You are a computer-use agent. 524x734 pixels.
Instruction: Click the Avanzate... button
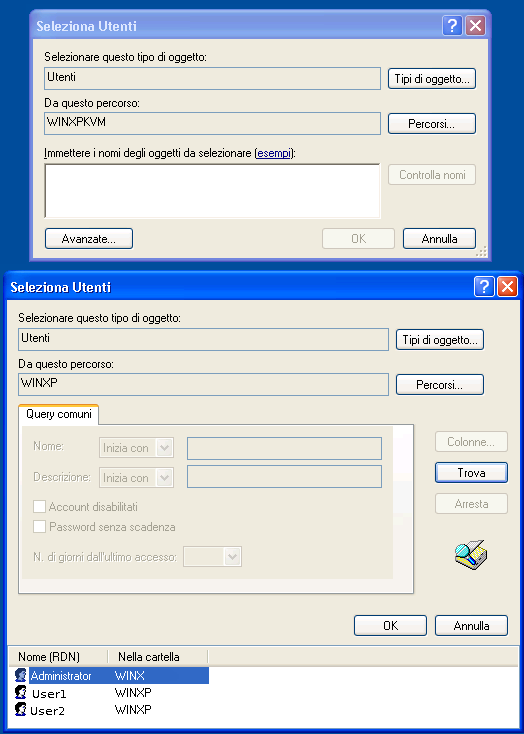(89, 239)
